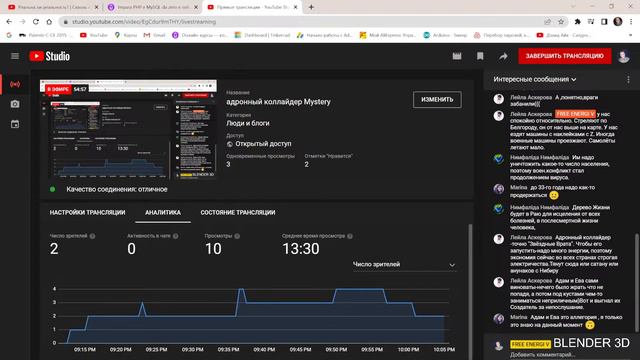
Task: Click the share arrow icon in header
Action: [x=503, y=56]
